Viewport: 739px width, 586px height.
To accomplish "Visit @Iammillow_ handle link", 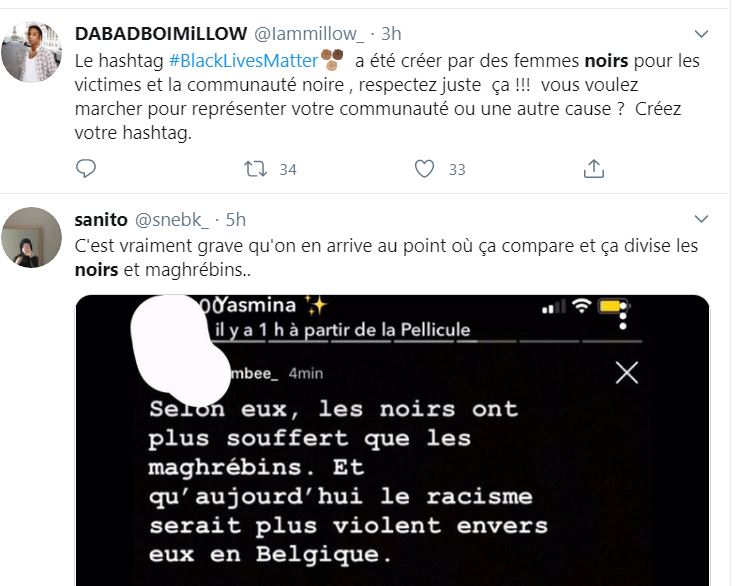I will 309,34.
